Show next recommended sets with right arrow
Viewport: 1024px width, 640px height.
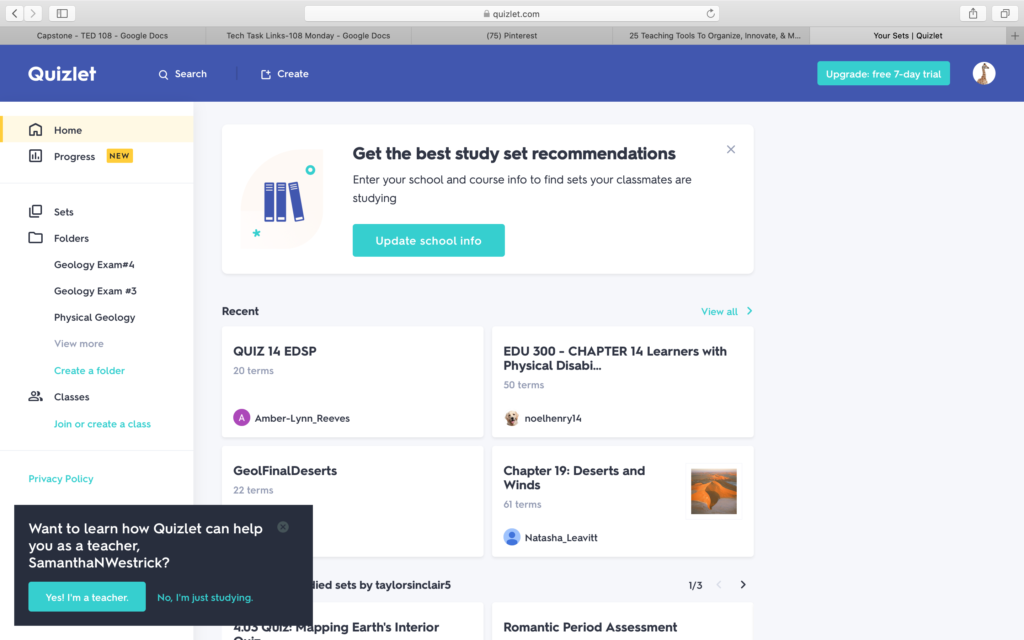pyautogui.click(x=742, y=585)
